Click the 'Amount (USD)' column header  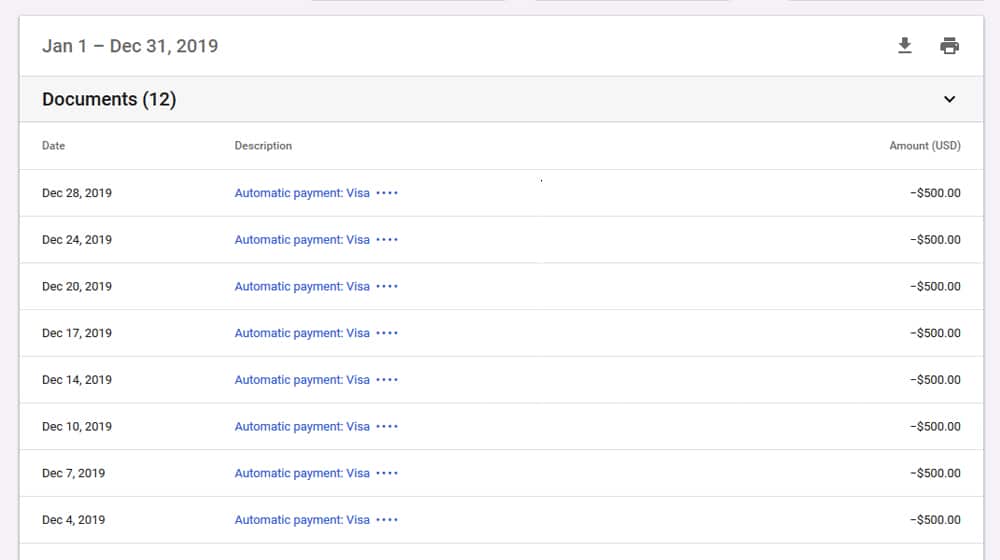(925, 145)
